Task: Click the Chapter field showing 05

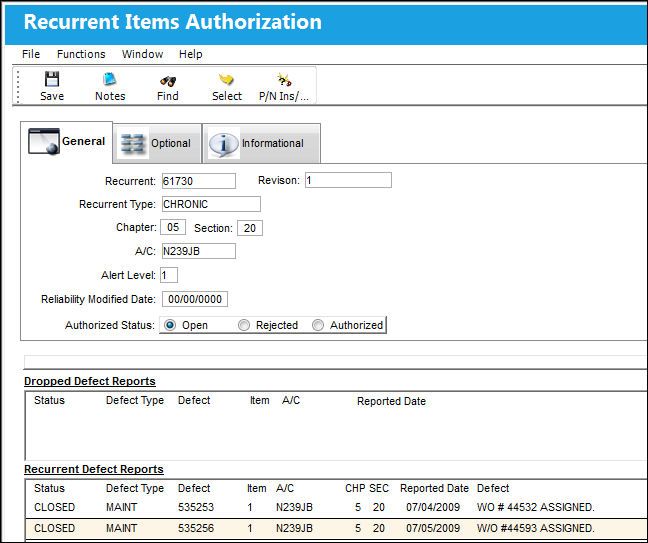Action: click(x=173, y=227)
